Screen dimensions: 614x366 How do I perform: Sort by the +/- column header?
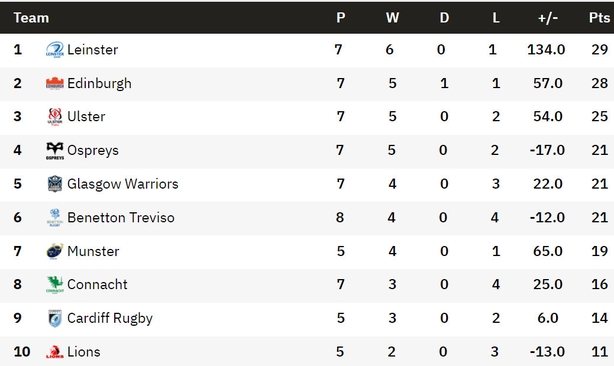coord(547,18)
